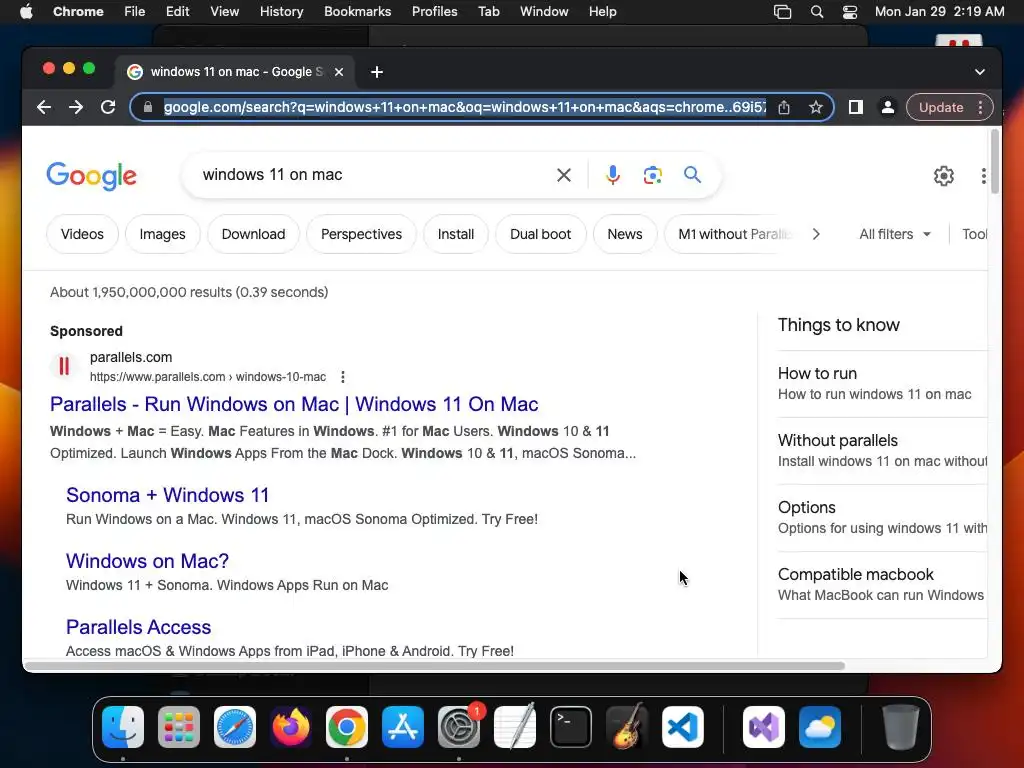Apply the Perspectives filter chip
Image resolution: width=1024 pixels, height=768 pixels.
pyautogui.click(x=361, y=234)
